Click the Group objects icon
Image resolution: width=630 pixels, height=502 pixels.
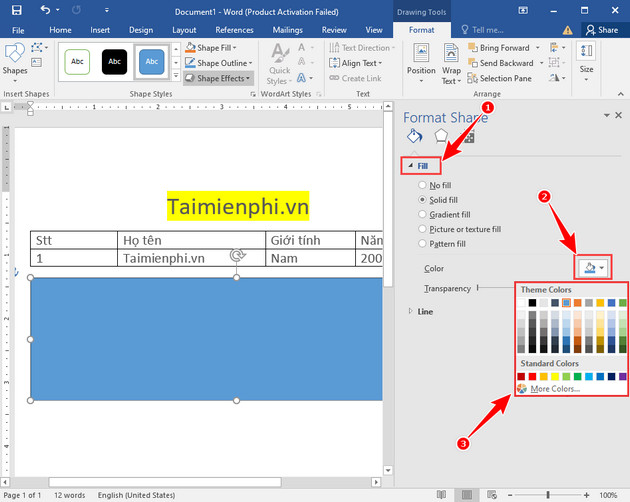tap(554, 62)
